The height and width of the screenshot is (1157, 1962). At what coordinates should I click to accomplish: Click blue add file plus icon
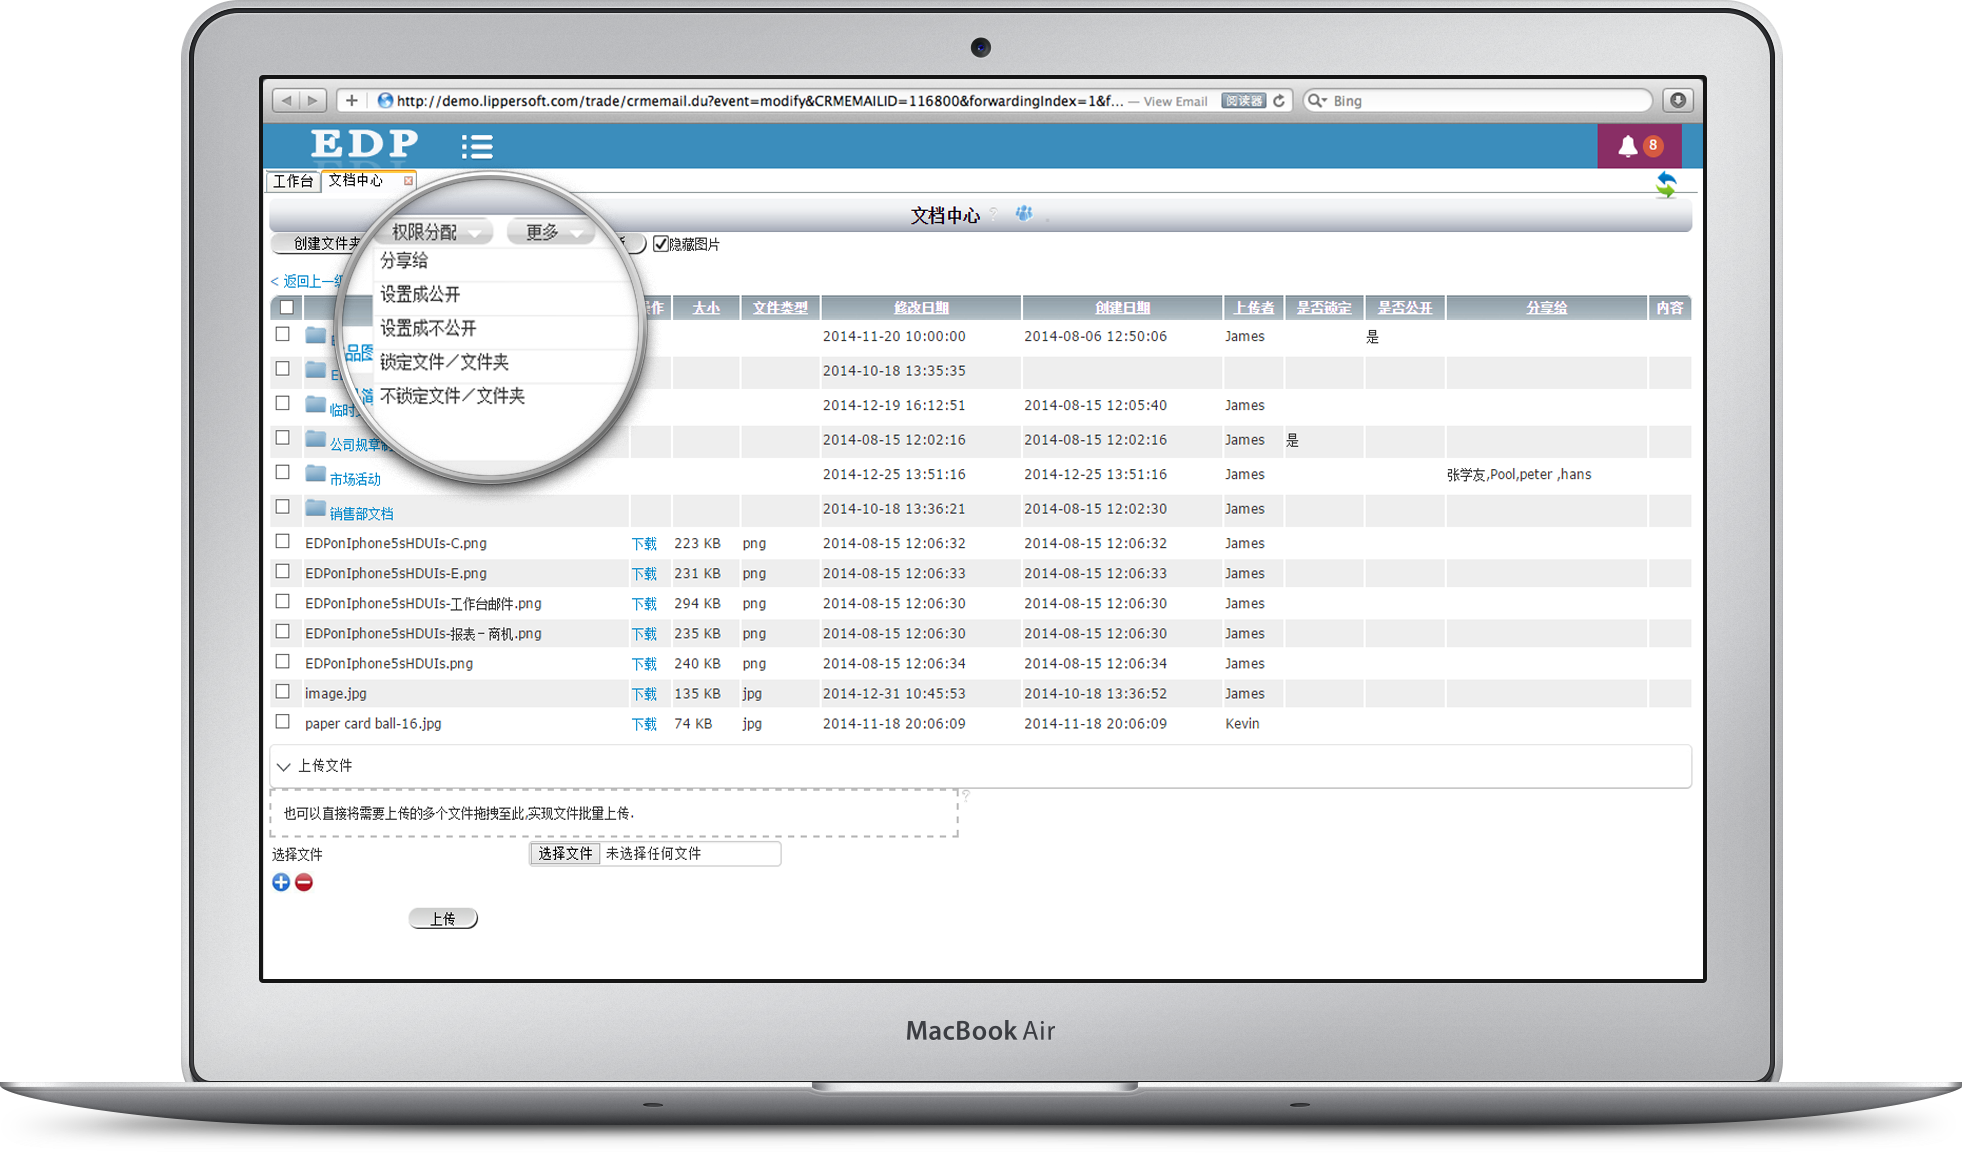[x=281, y=882]
